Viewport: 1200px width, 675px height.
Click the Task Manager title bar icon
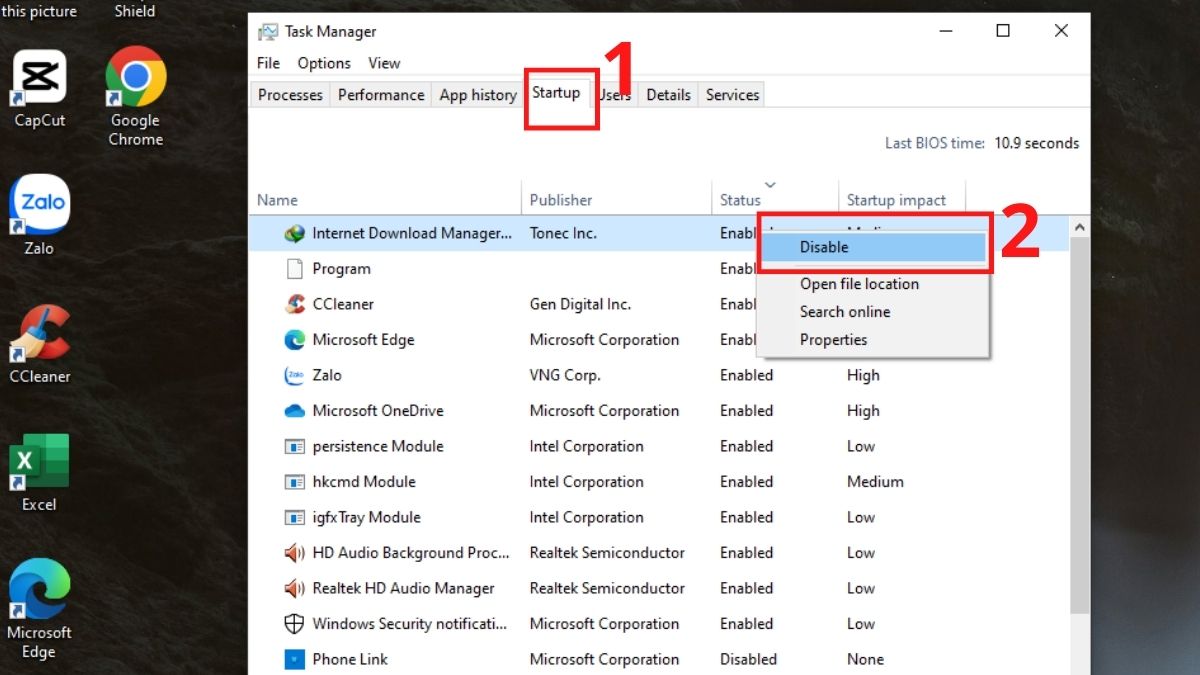click(268, 31)
